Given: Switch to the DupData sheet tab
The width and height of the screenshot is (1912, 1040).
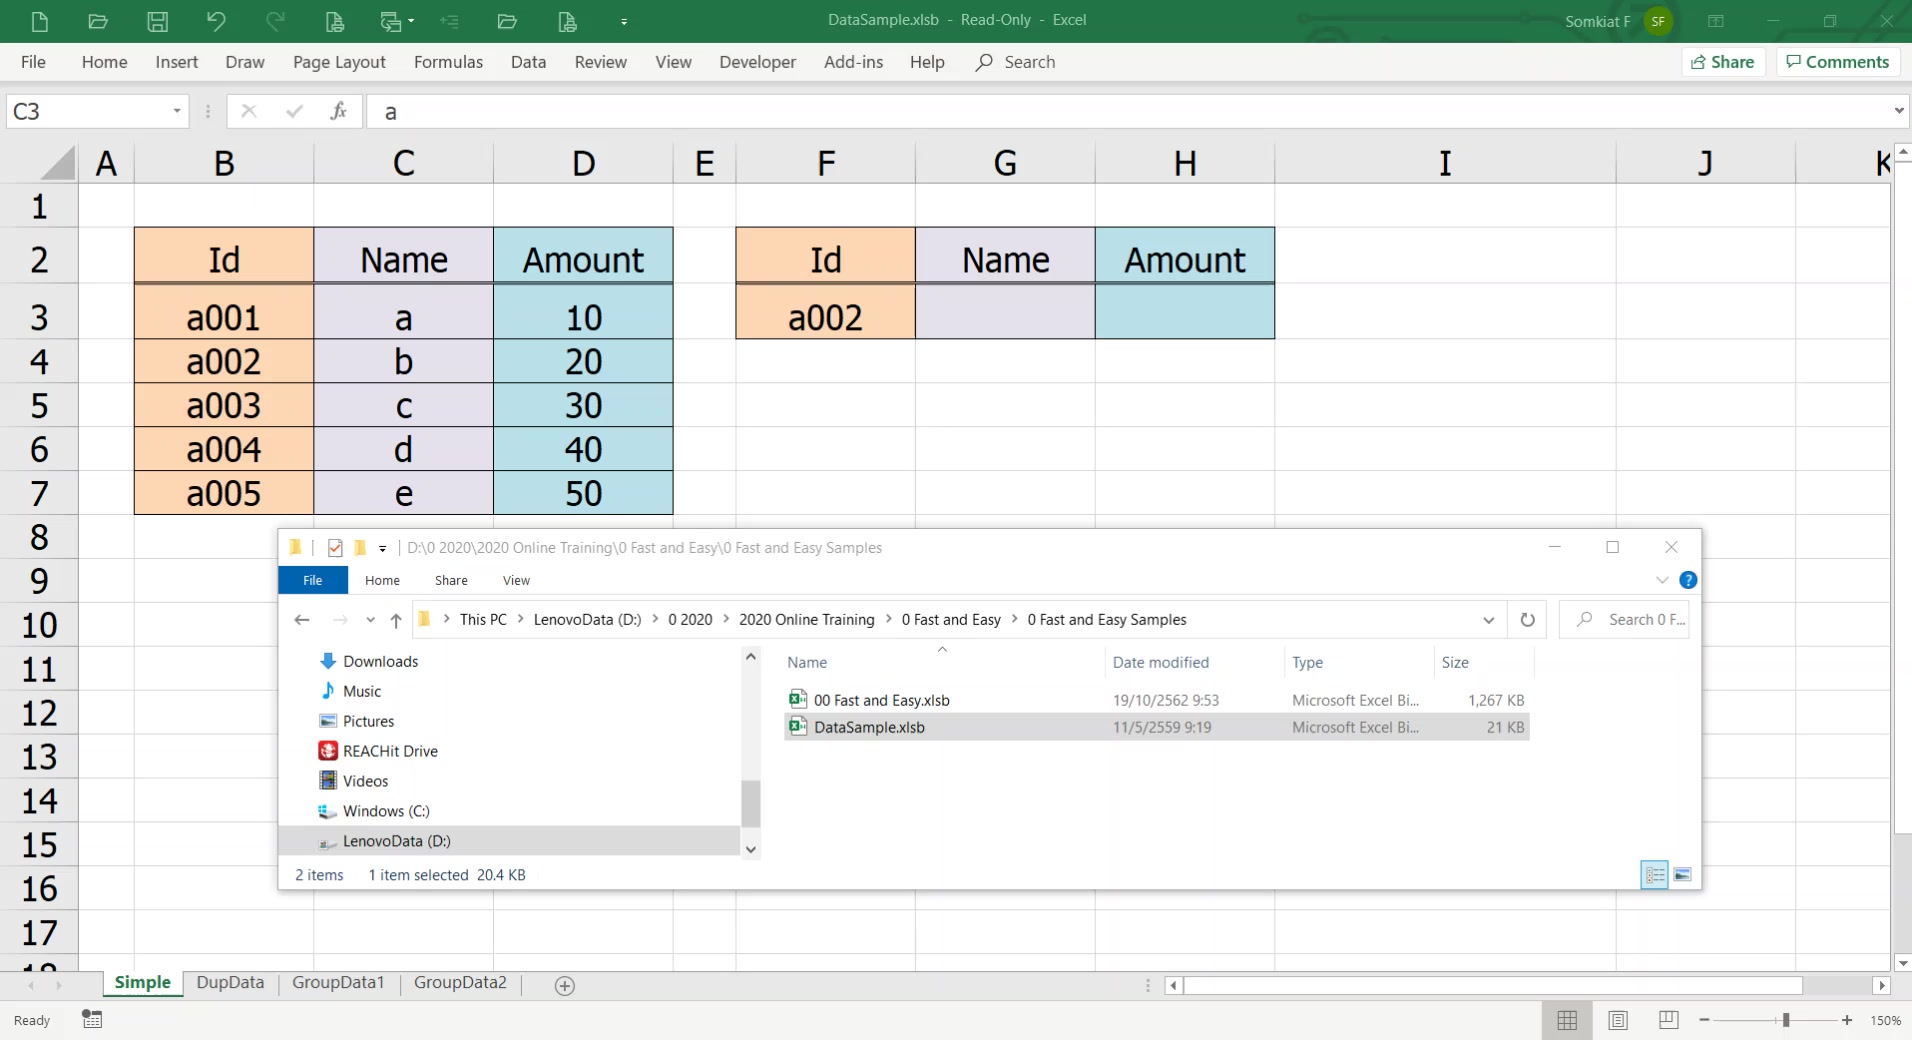Looking at the screenshot, I should 230,983.
